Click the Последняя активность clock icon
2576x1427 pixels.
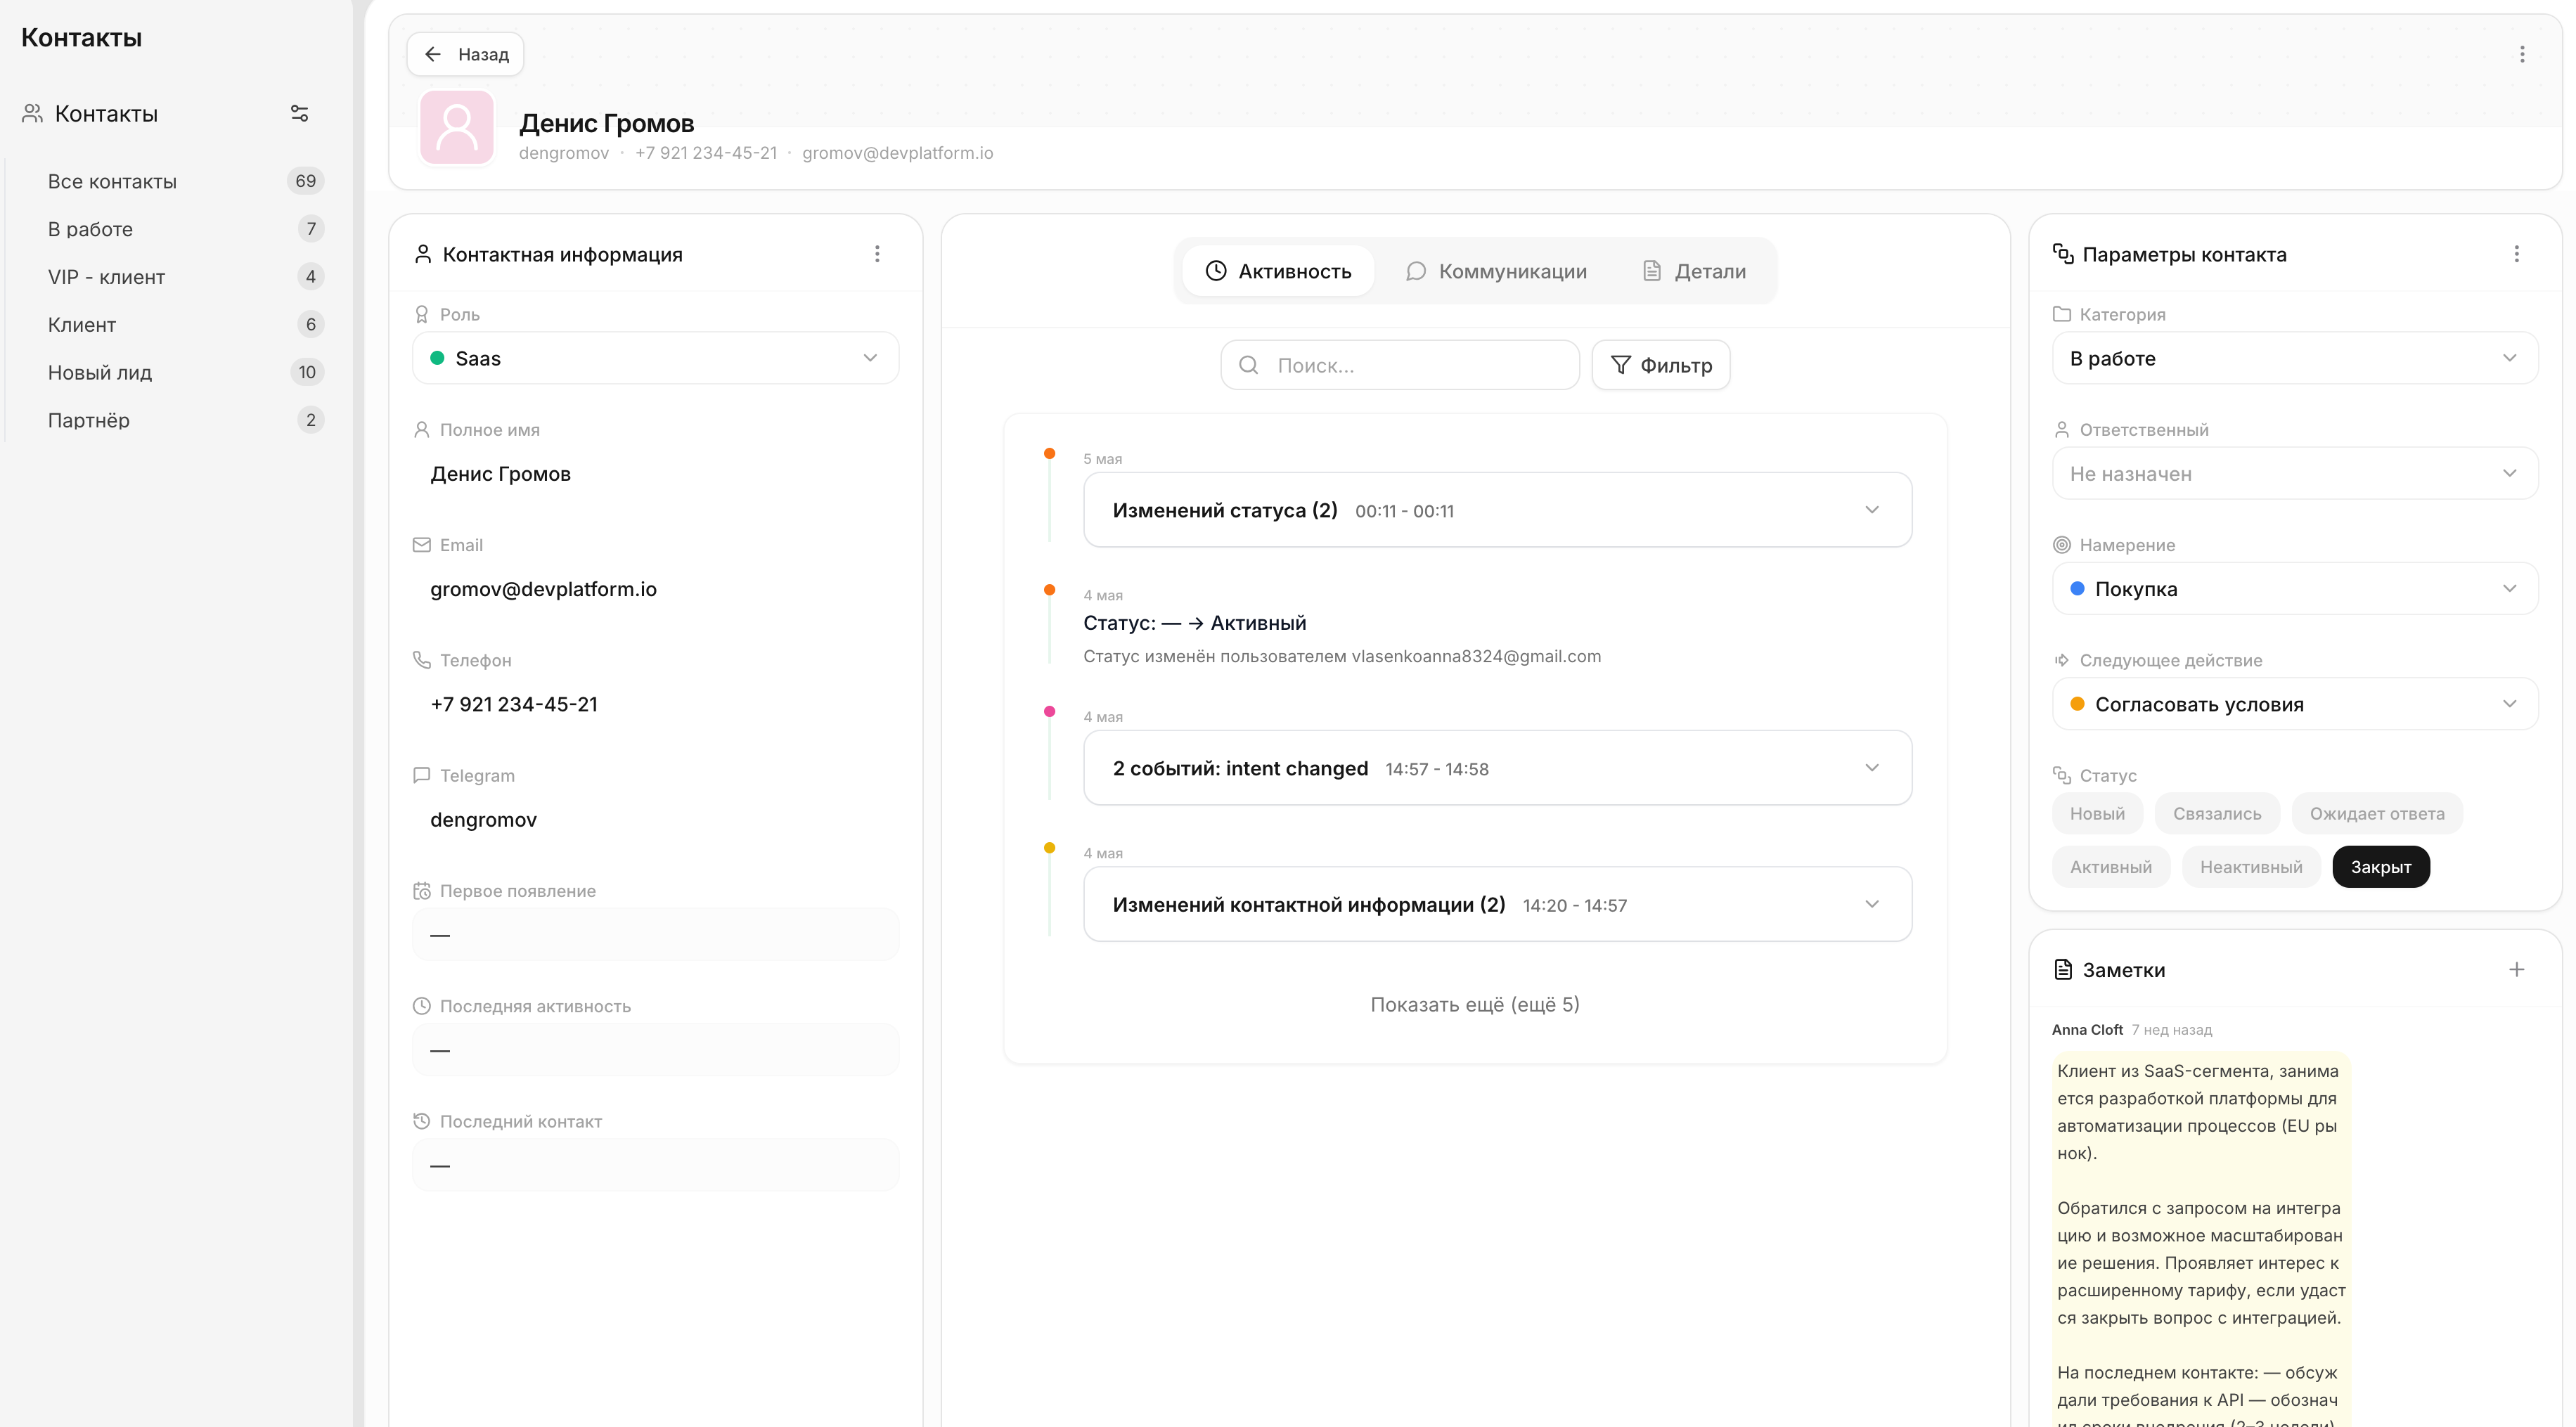tap(422, 1006)
